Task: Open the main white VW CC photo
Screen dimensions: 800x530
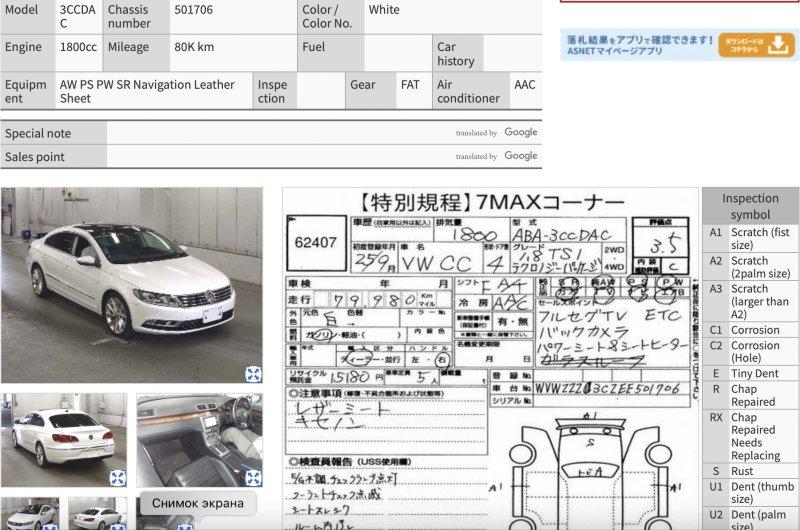Action: [130, 285]
